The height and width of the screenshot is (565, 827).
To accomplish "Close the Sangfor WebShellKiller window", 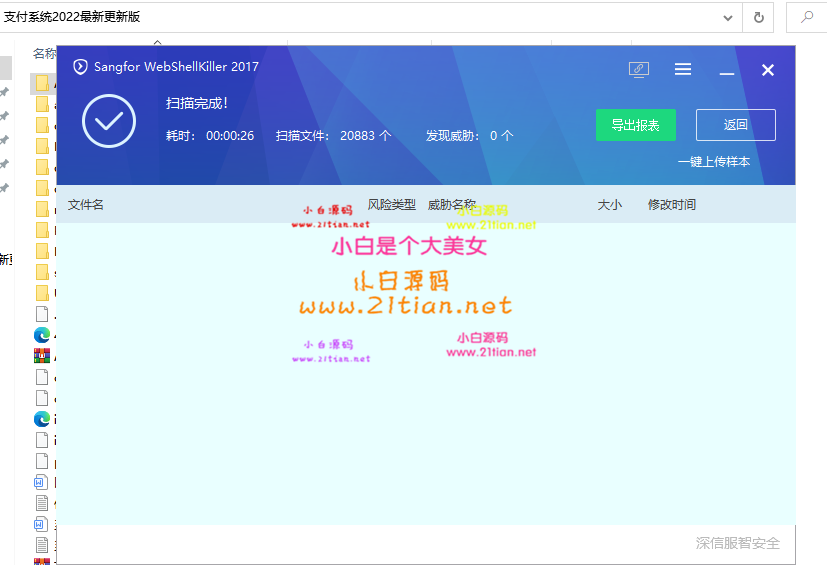I will point(767,70).
